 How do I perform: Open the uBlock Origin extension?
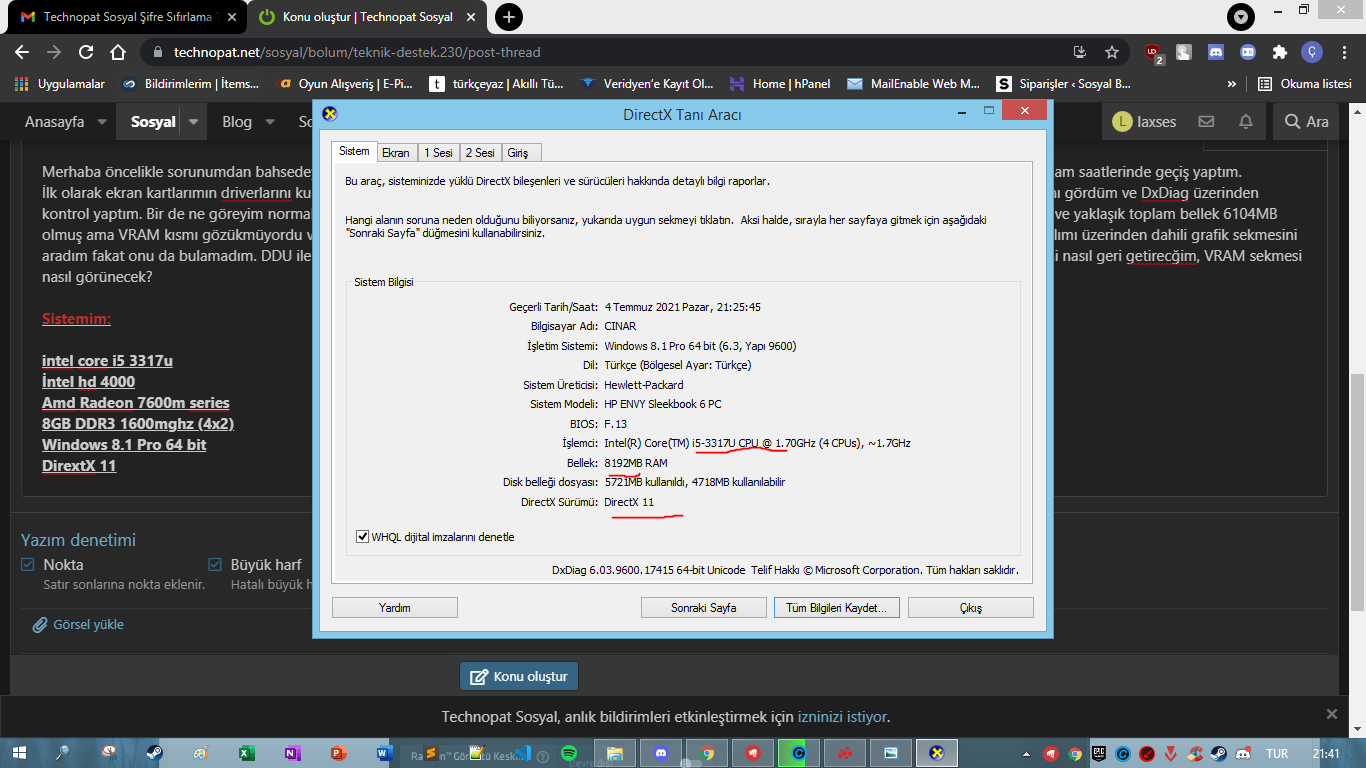(x=1154, y=52)
